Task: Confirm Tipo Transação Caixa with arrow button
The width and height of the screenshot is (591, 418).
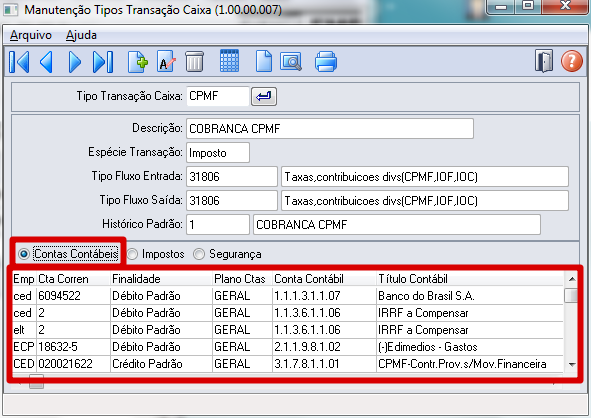Action: [264, 96]
